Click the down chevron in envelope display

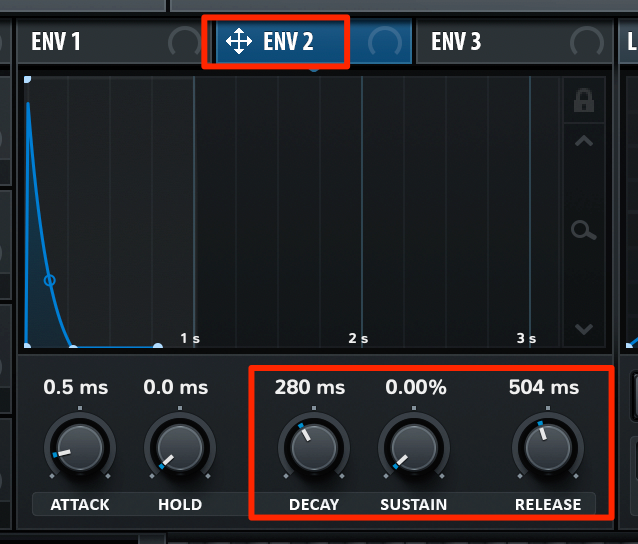tap(584, 329)
